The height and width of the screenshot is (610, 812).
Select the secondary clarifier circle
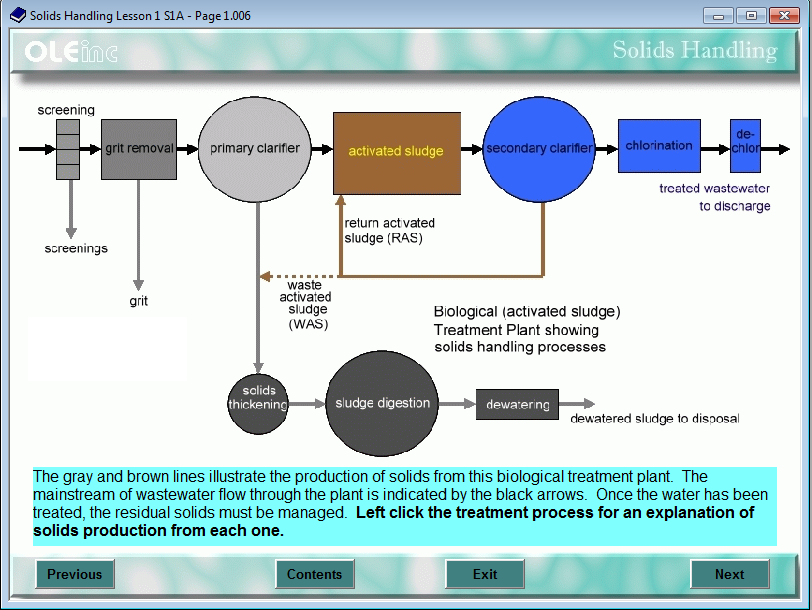[x=540, y=147]
